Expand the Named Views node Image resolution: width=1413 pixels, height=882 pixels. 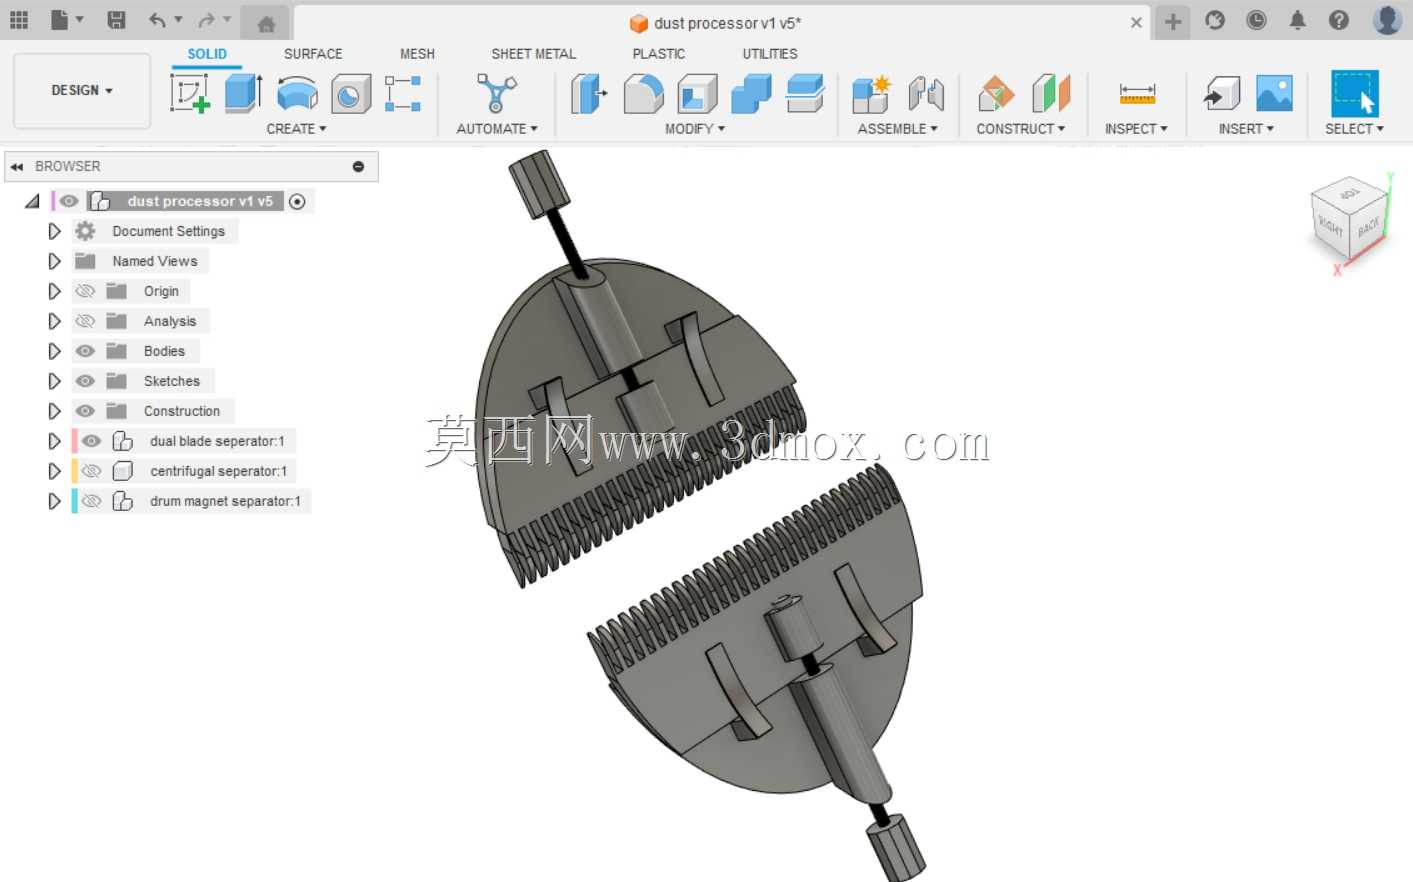coord(54,261)
